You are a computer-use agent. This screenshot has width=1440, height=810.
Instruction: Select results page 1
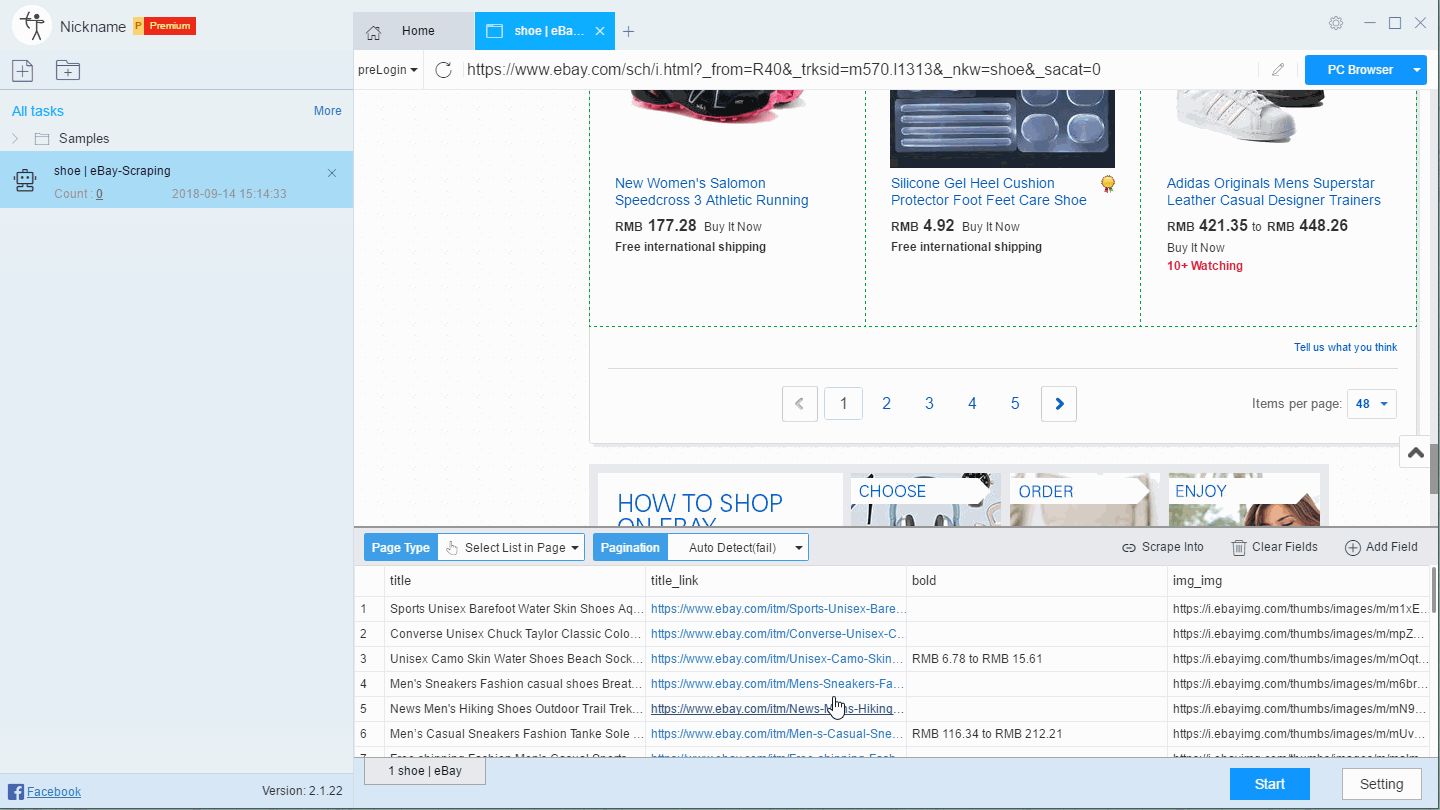point(844,404)
